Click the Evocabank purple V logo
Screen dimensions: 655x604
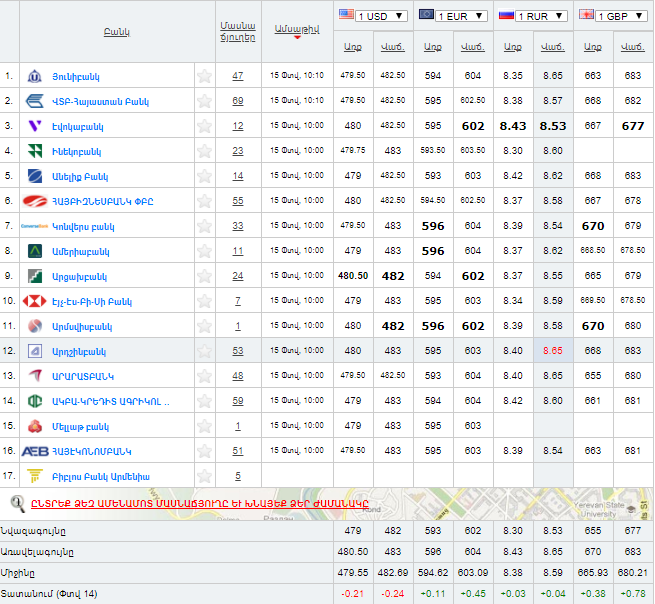pyautogui.click(x=35, y=126)
